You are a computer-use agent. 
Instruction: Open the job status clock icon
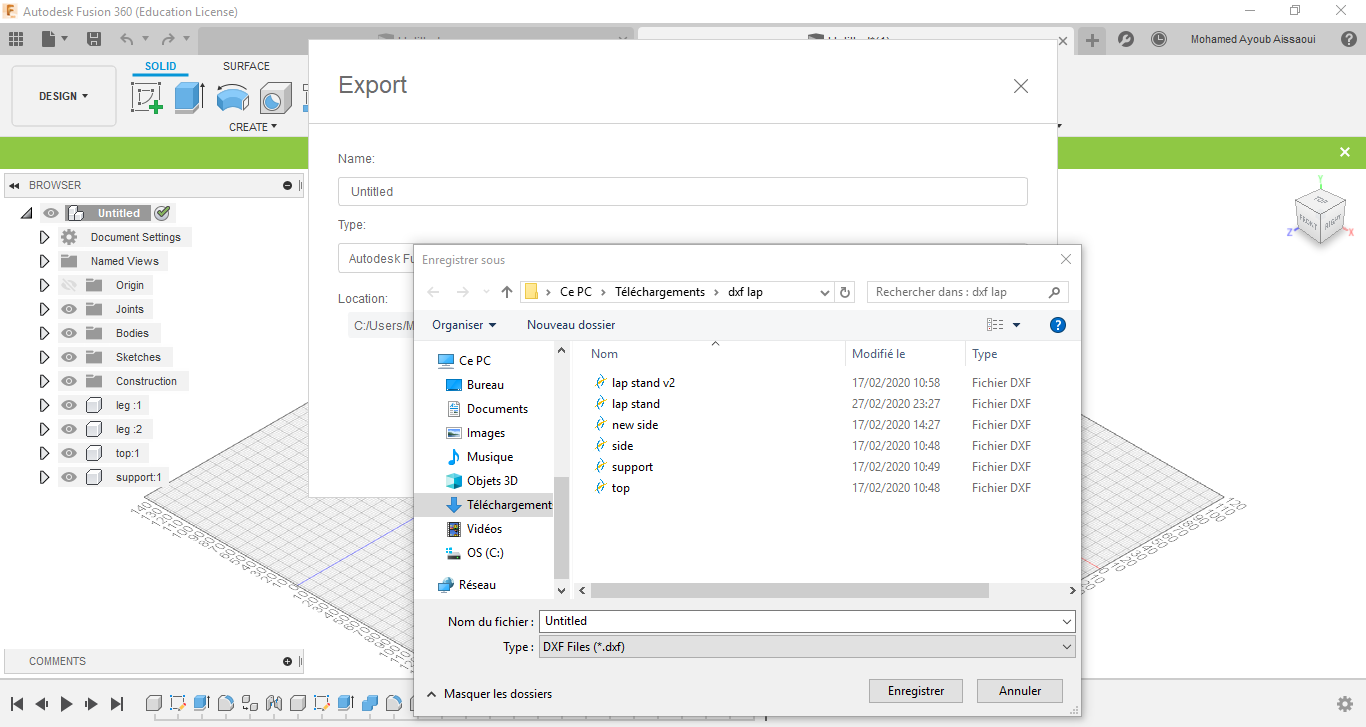[1158, 39]
